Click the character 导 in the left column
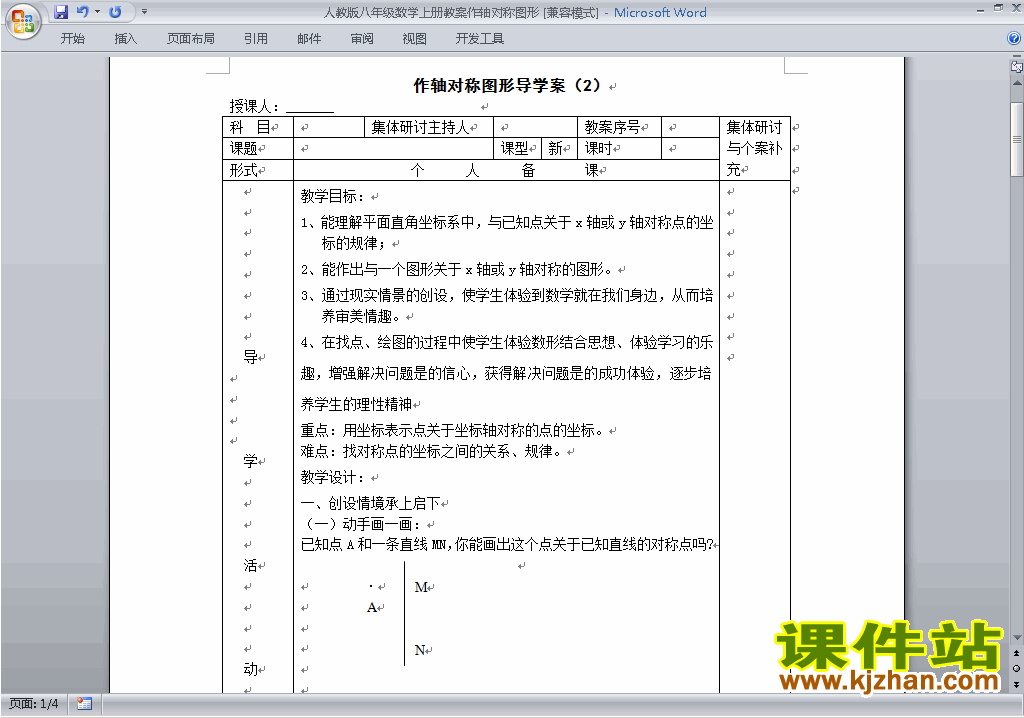Image resolution: width=1024 pixels, height=718 pixels. coord(251,357)
